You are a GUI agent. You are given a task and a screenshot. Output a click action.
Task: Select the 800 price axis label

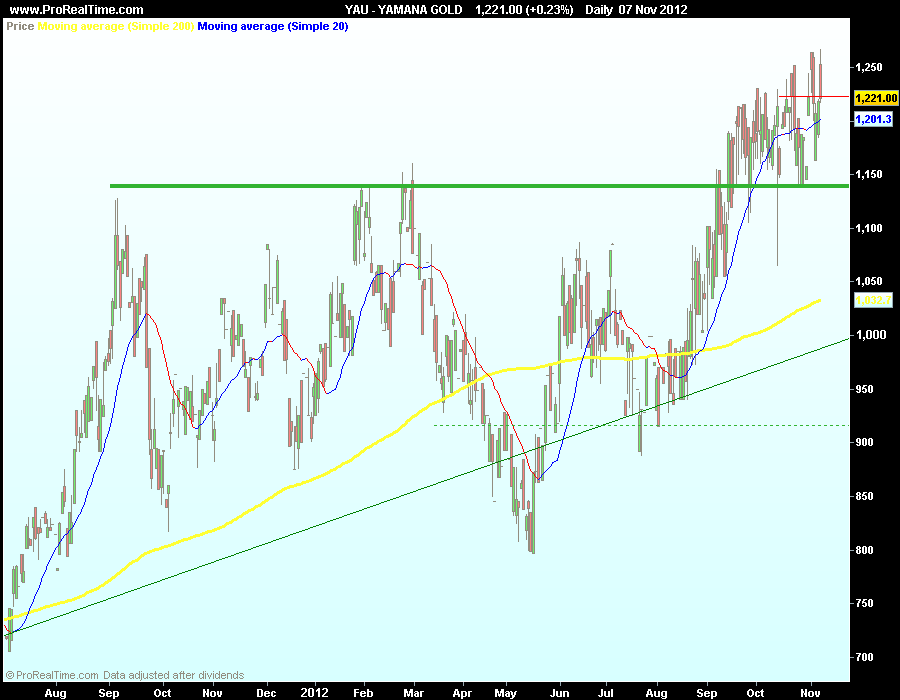pos(864,550)
